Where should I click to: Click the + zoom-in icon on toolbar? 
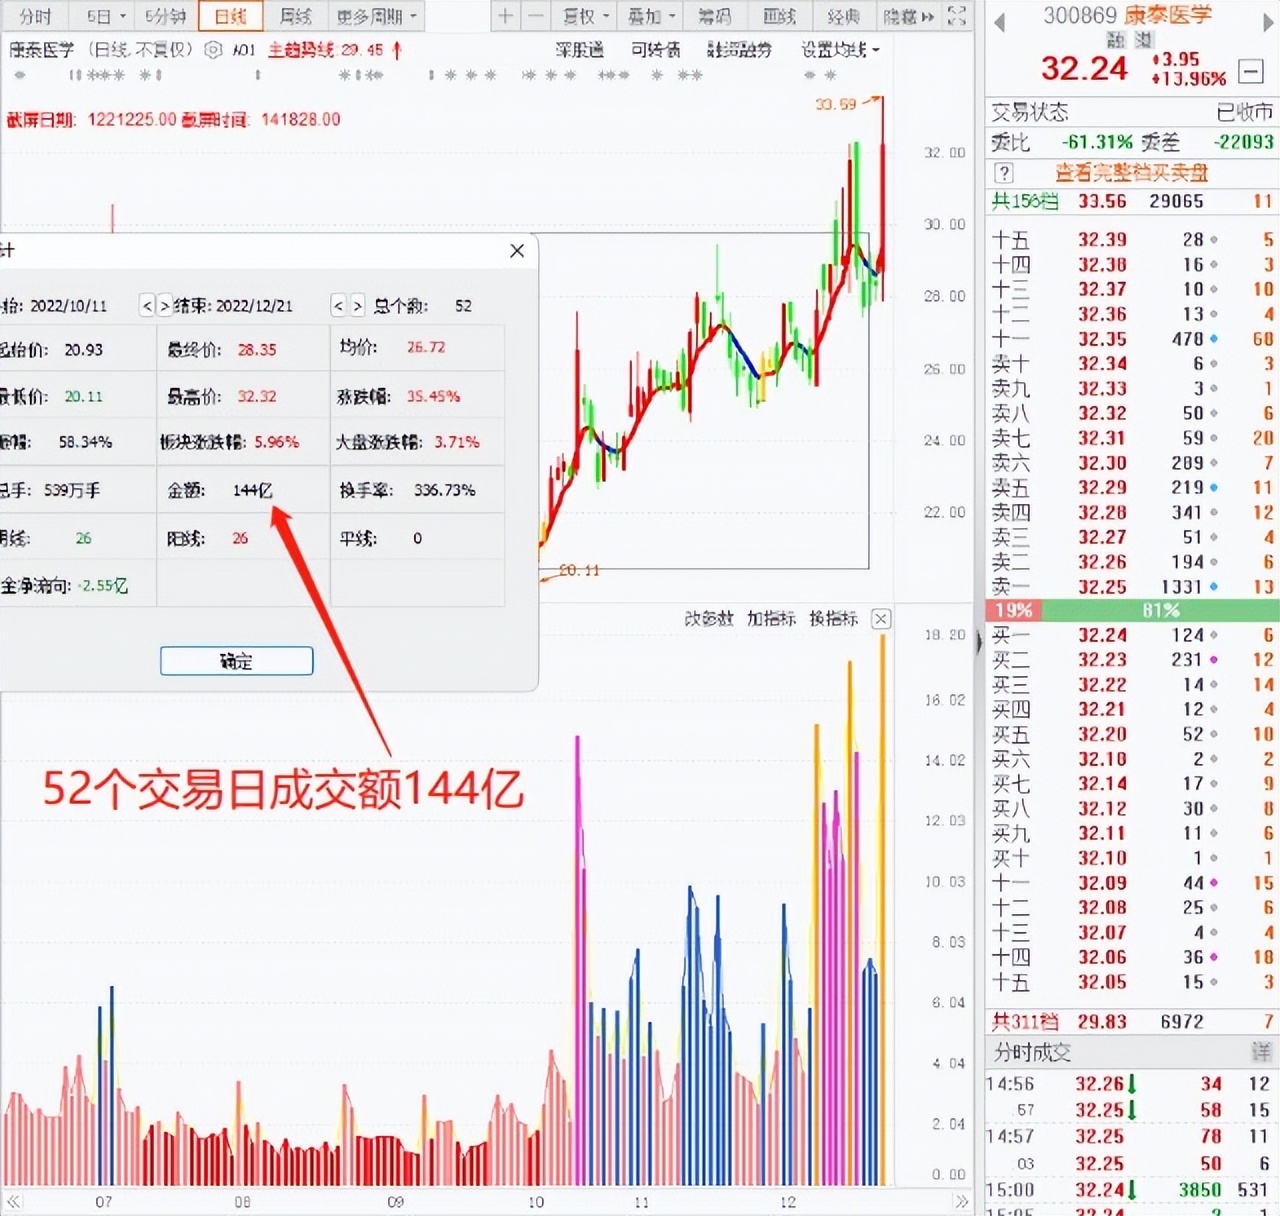coord(505,16)
